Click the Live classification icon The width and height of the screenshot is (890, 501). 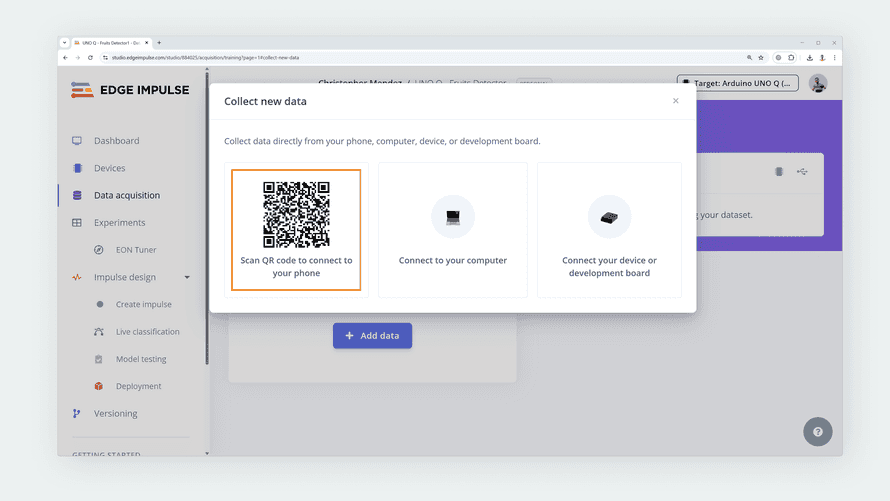click(x=99, y=331)
